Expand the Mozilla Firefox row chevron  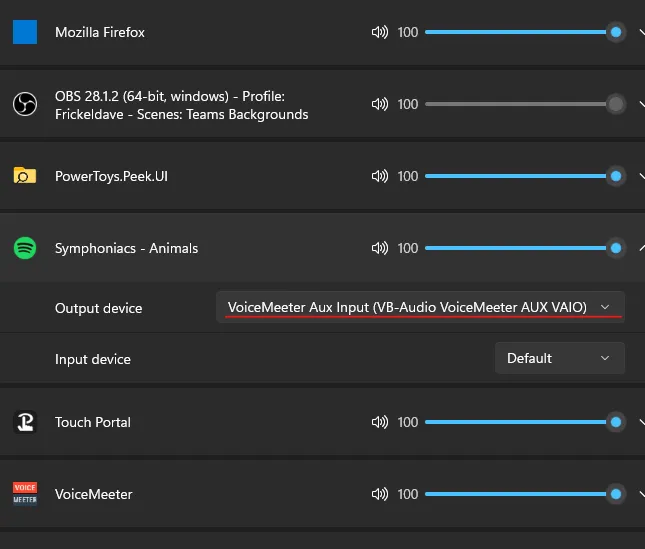(x=640, y=32)
